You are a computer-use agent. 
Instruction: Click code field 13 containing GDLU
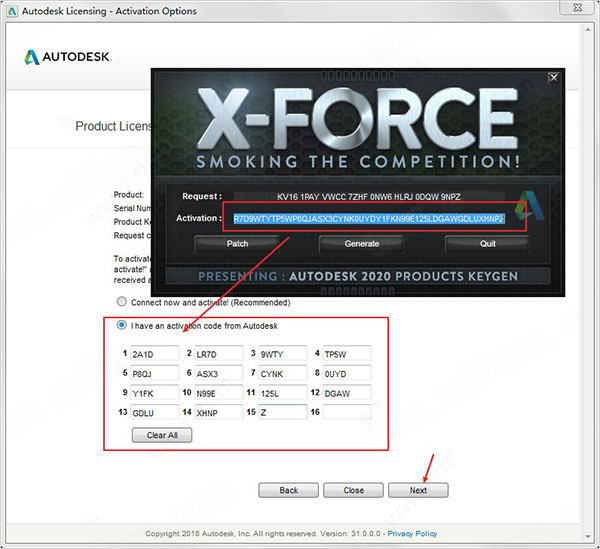tap(154, 412)
